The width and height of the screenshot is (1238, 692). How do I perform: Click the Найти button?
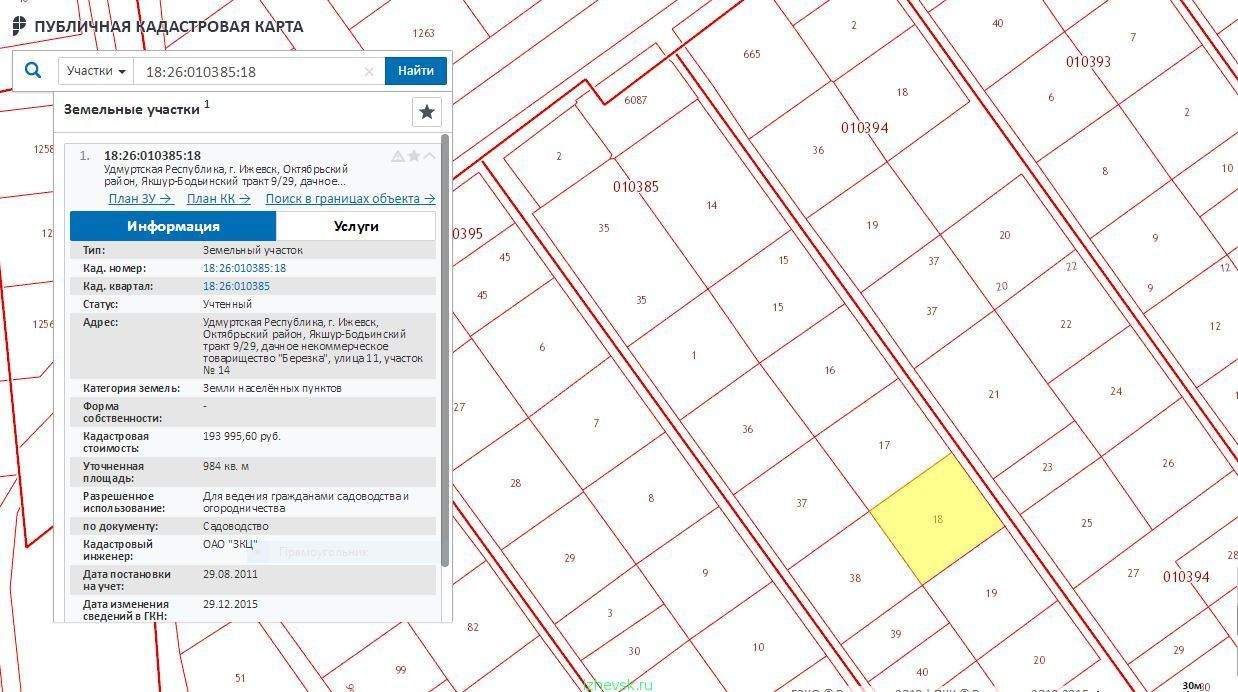[x=416, y=71]
